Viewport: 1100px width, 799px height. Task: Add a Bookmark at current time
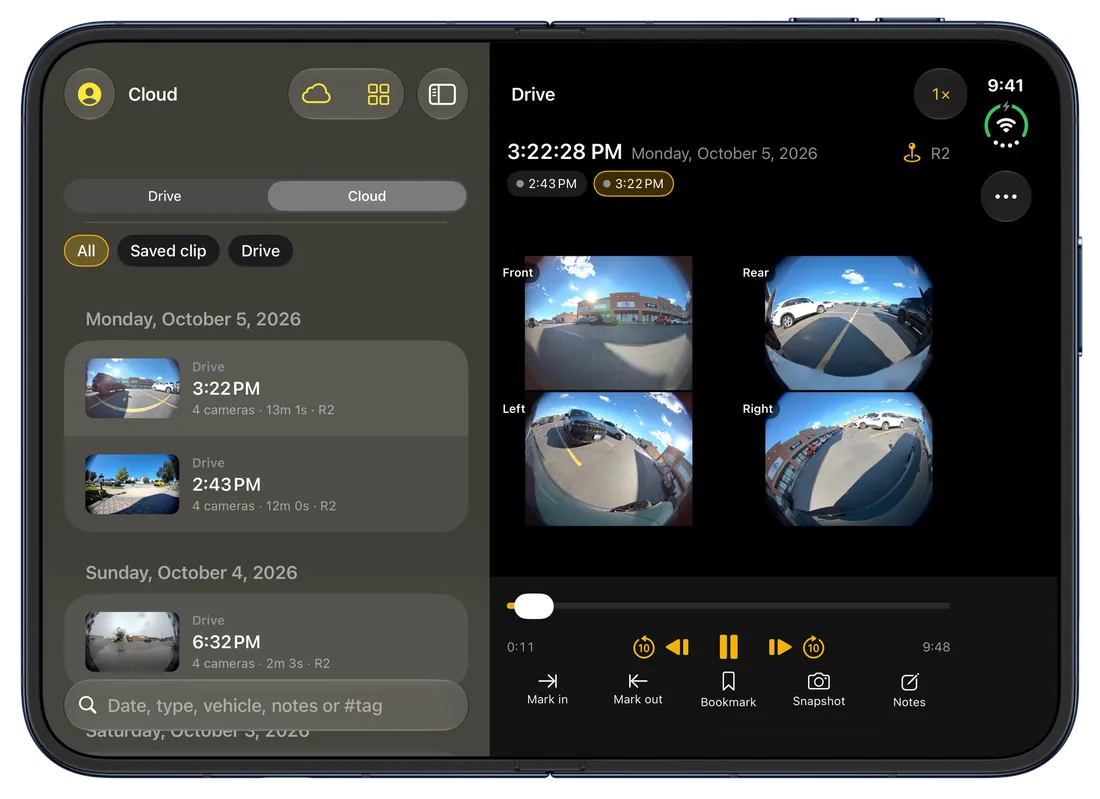click(x=728, y=690)
